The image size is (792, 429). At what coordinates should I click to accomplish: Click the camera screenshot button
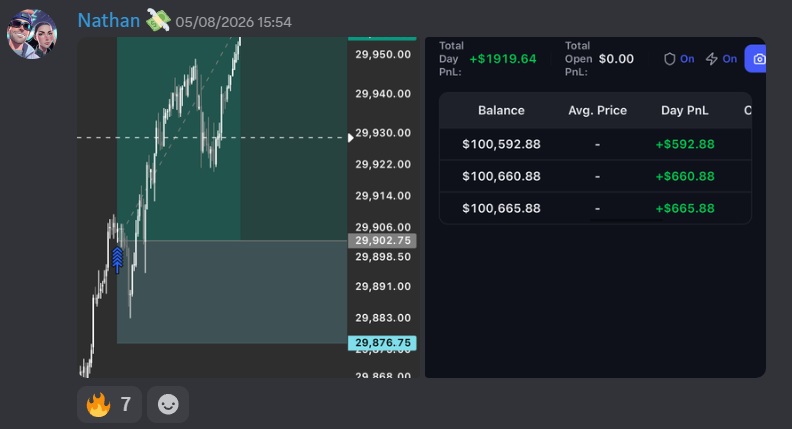[756, 59]
